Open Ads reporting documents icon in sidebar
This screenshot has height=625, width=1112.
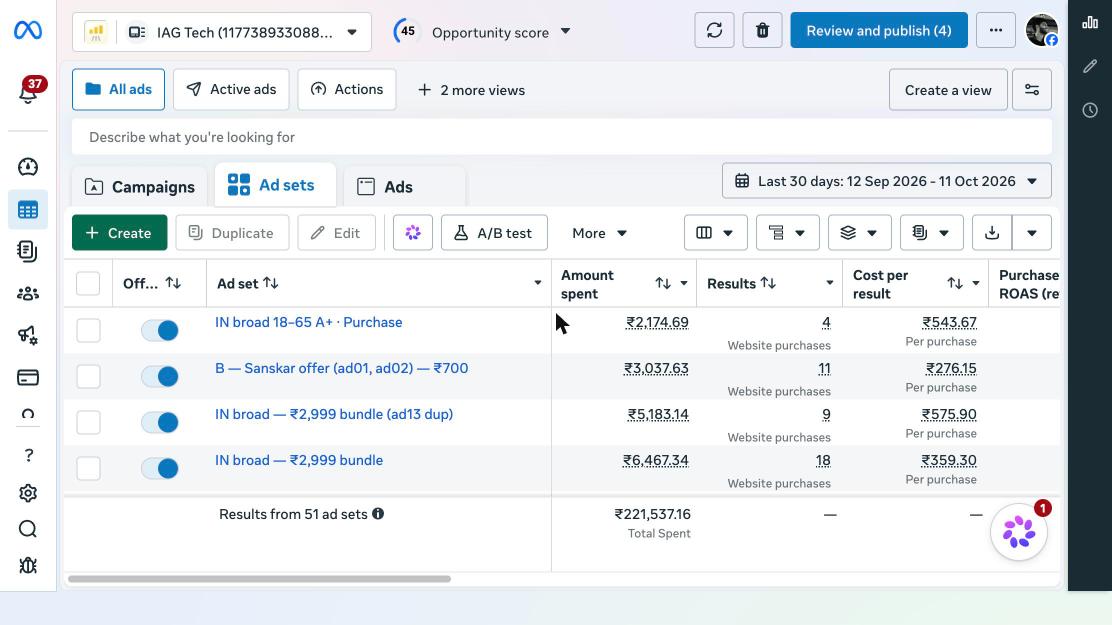click(28, 251)
